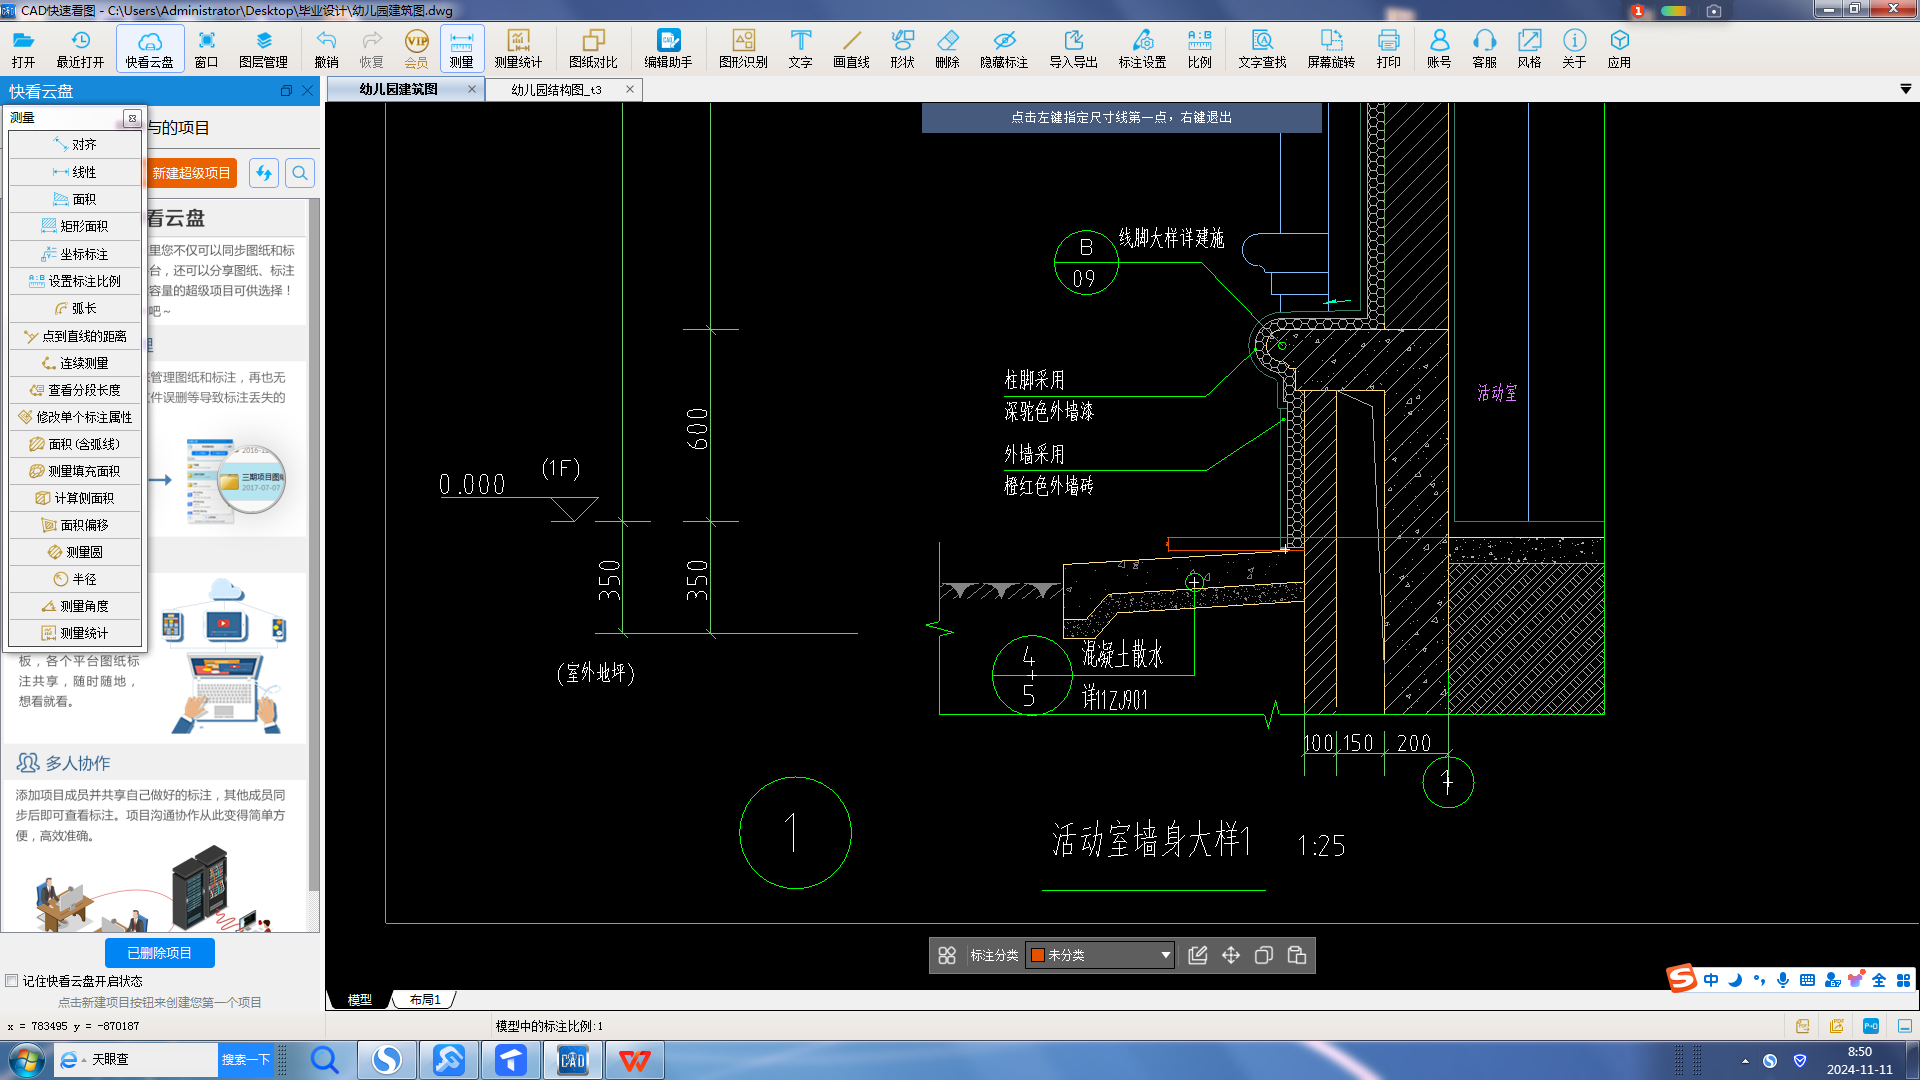Open the Windows Start menu

pos(26,1060)
